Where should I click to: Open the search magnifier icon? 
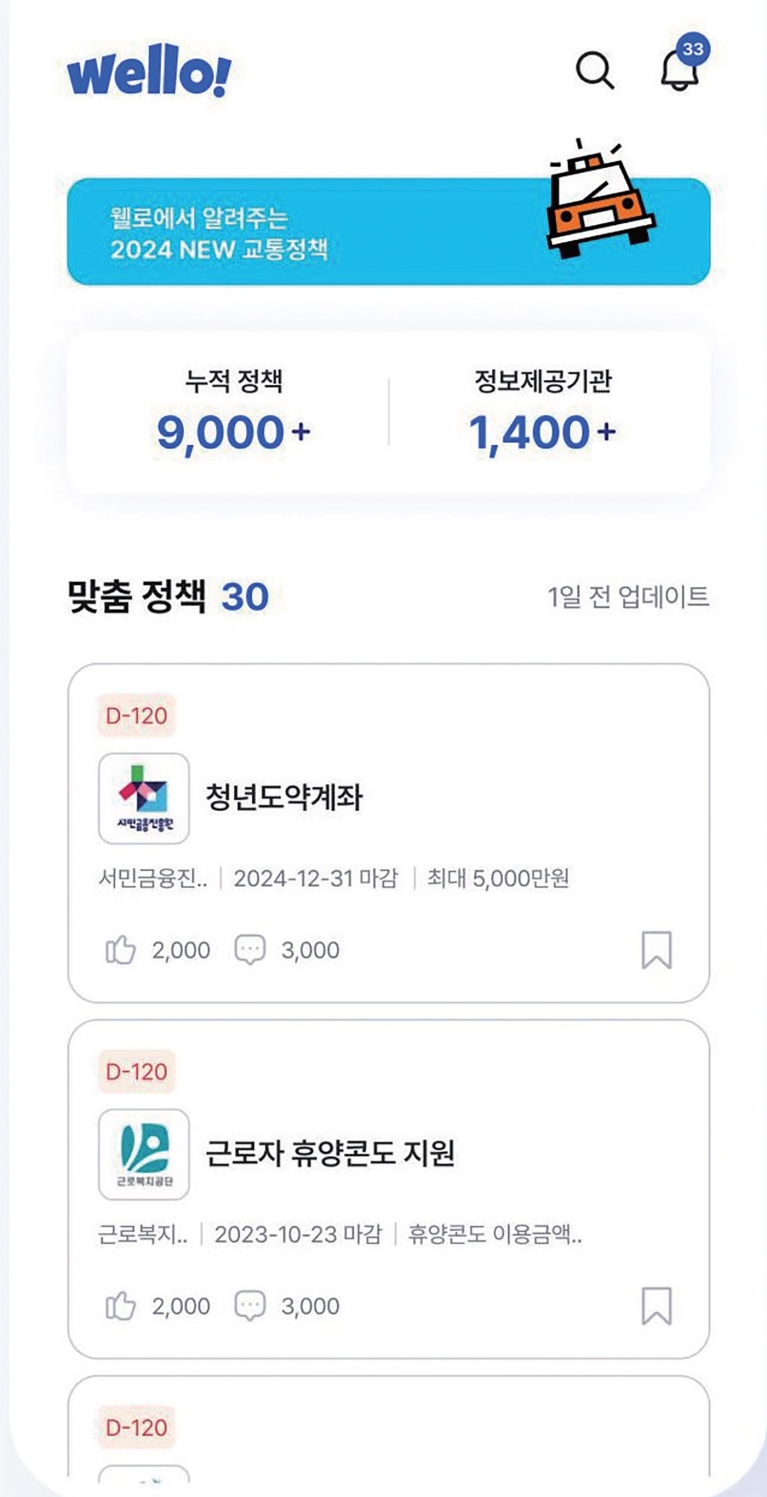[x=595, y=70]
